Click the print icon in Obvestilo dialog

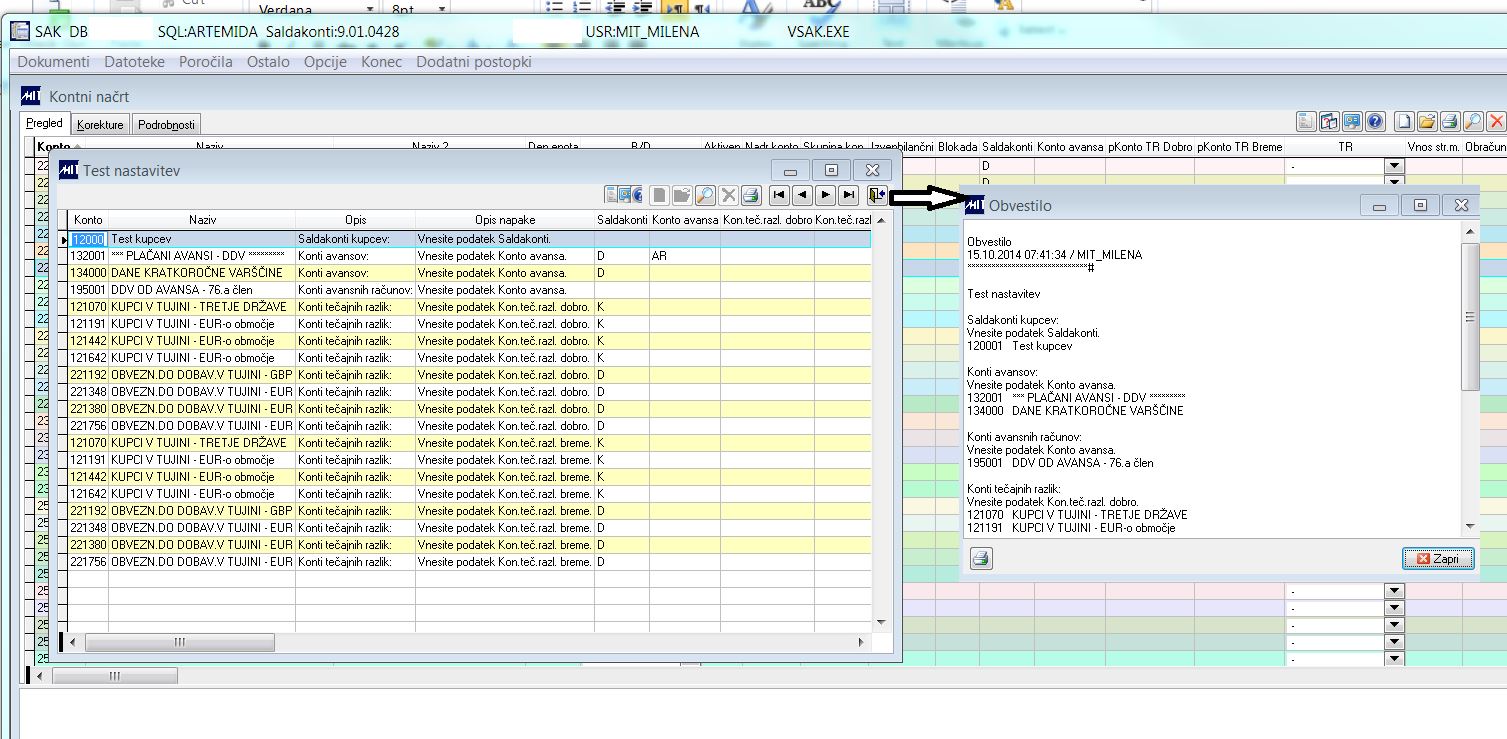click(x=981, y=559)
